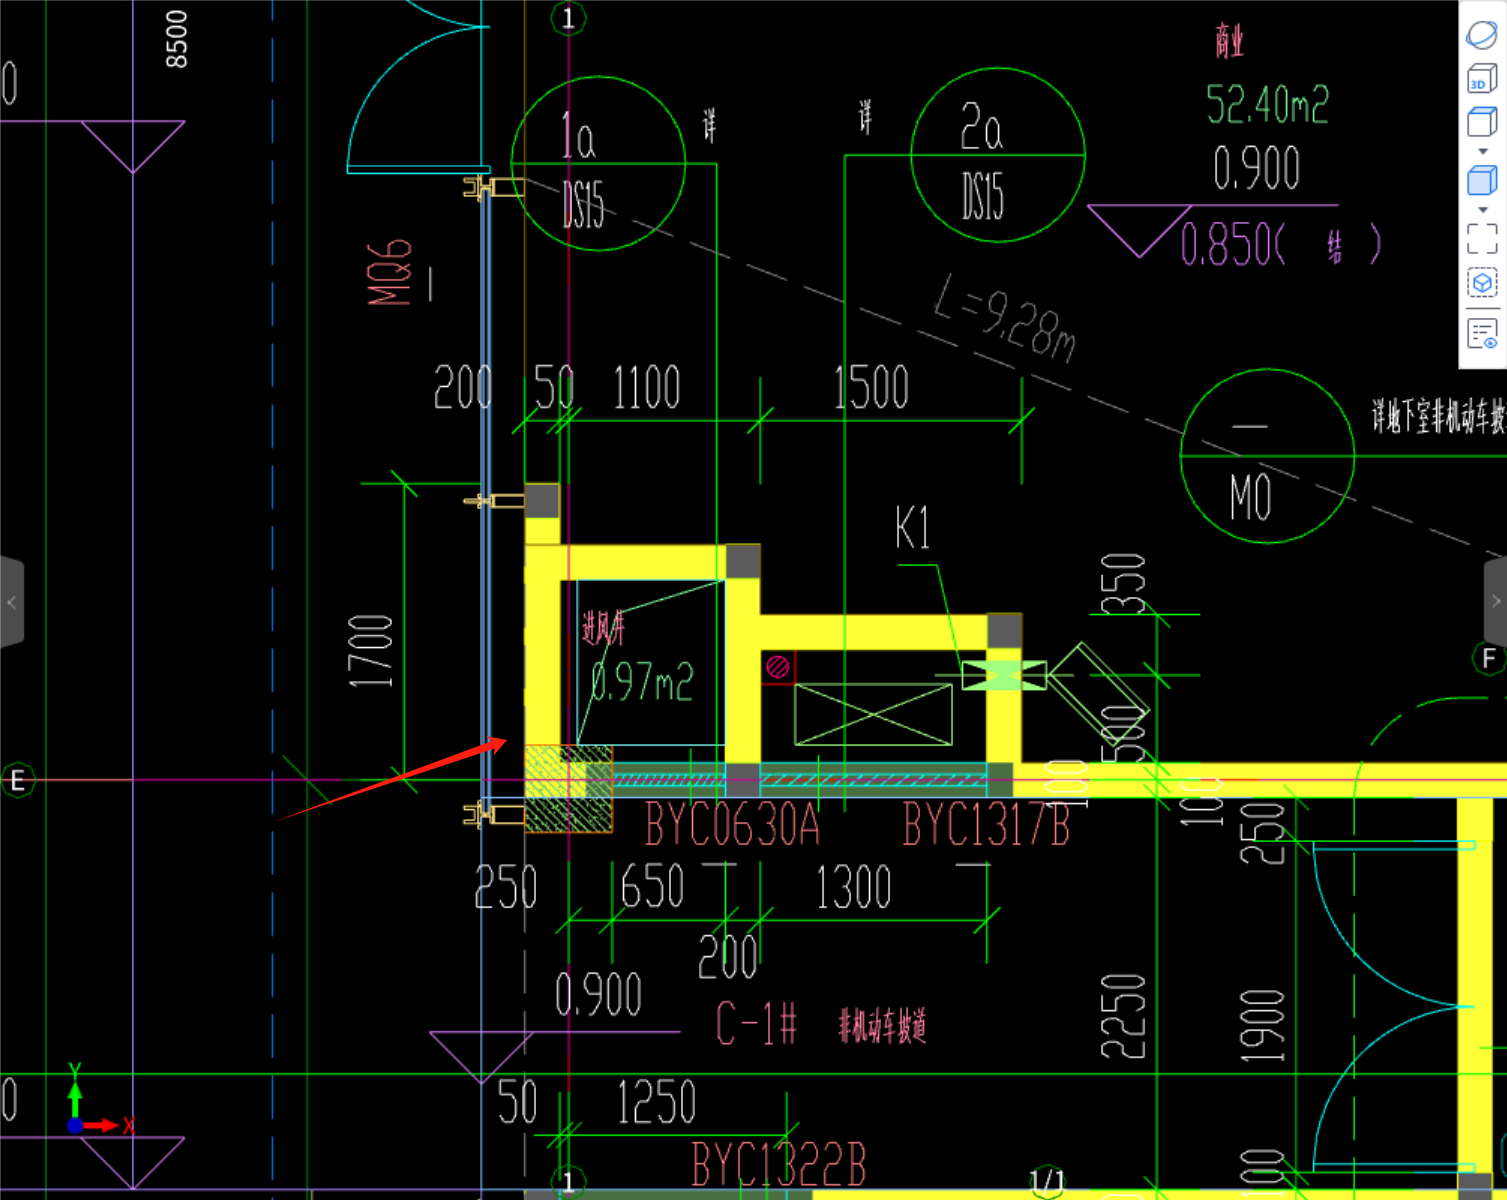Click the 1700 vertical dimension text
Image resolution: width=1507 pixels, height=1200 pixels.
tap(370, 651)
